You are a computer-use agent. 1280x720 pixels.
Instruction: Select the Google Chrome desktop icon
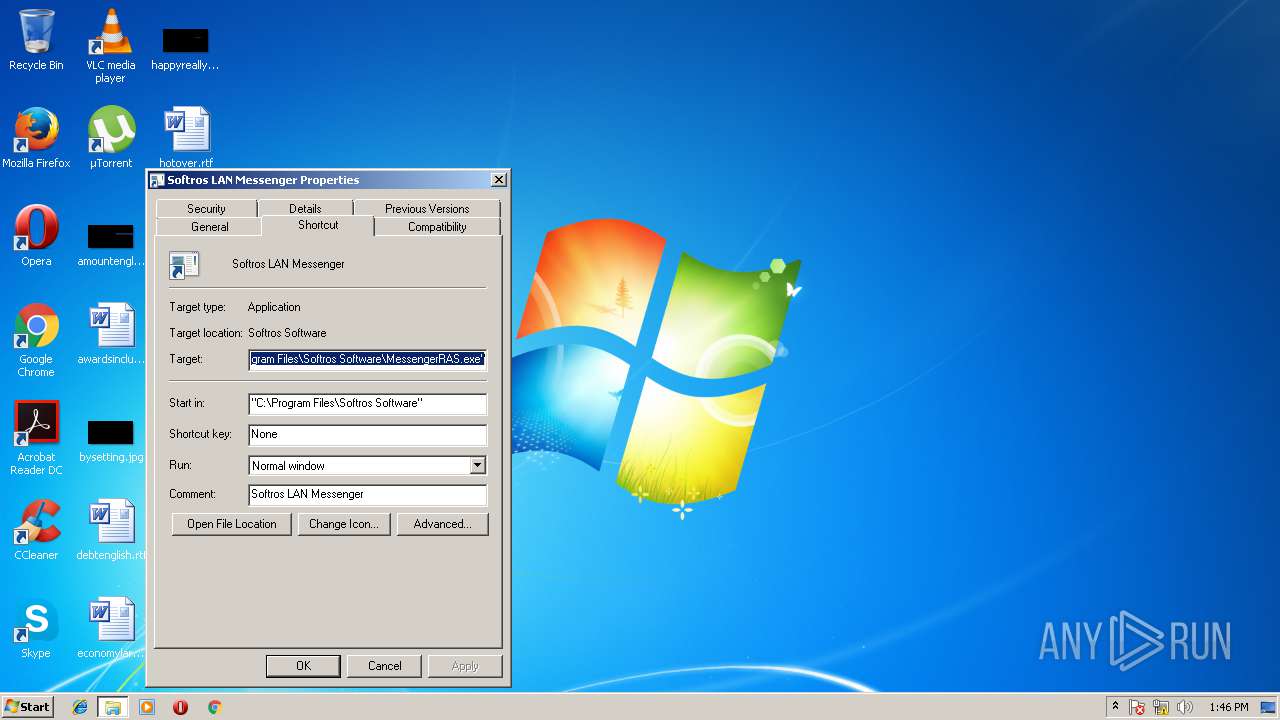coord(36,340)
